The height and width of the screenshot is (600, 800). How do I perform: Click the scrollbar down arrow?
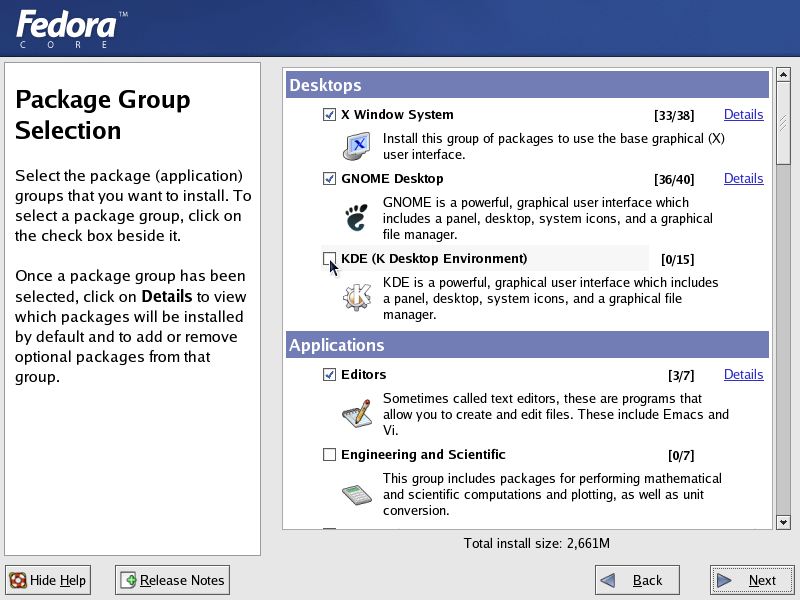click(783, 521)
